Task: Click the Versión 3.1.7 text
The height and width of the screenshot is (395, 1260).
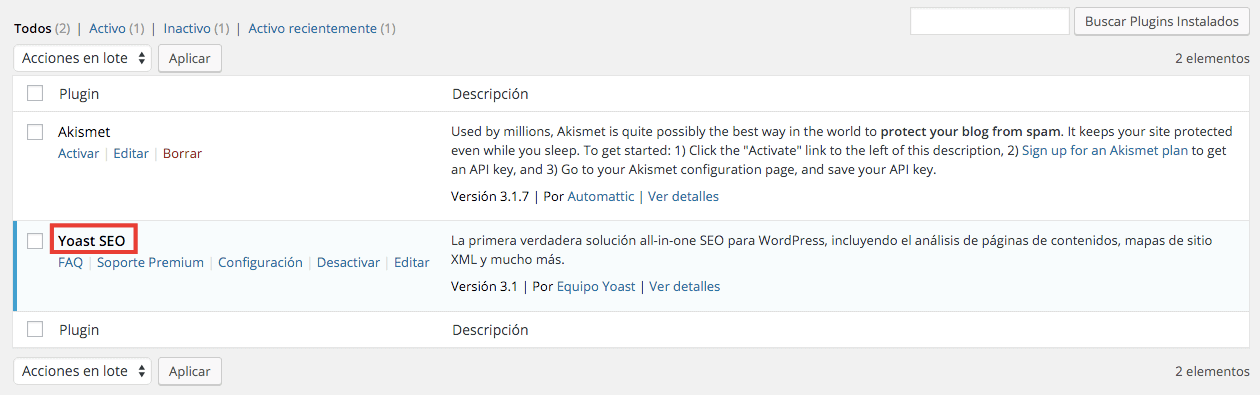Action: (x=491, y=197)
